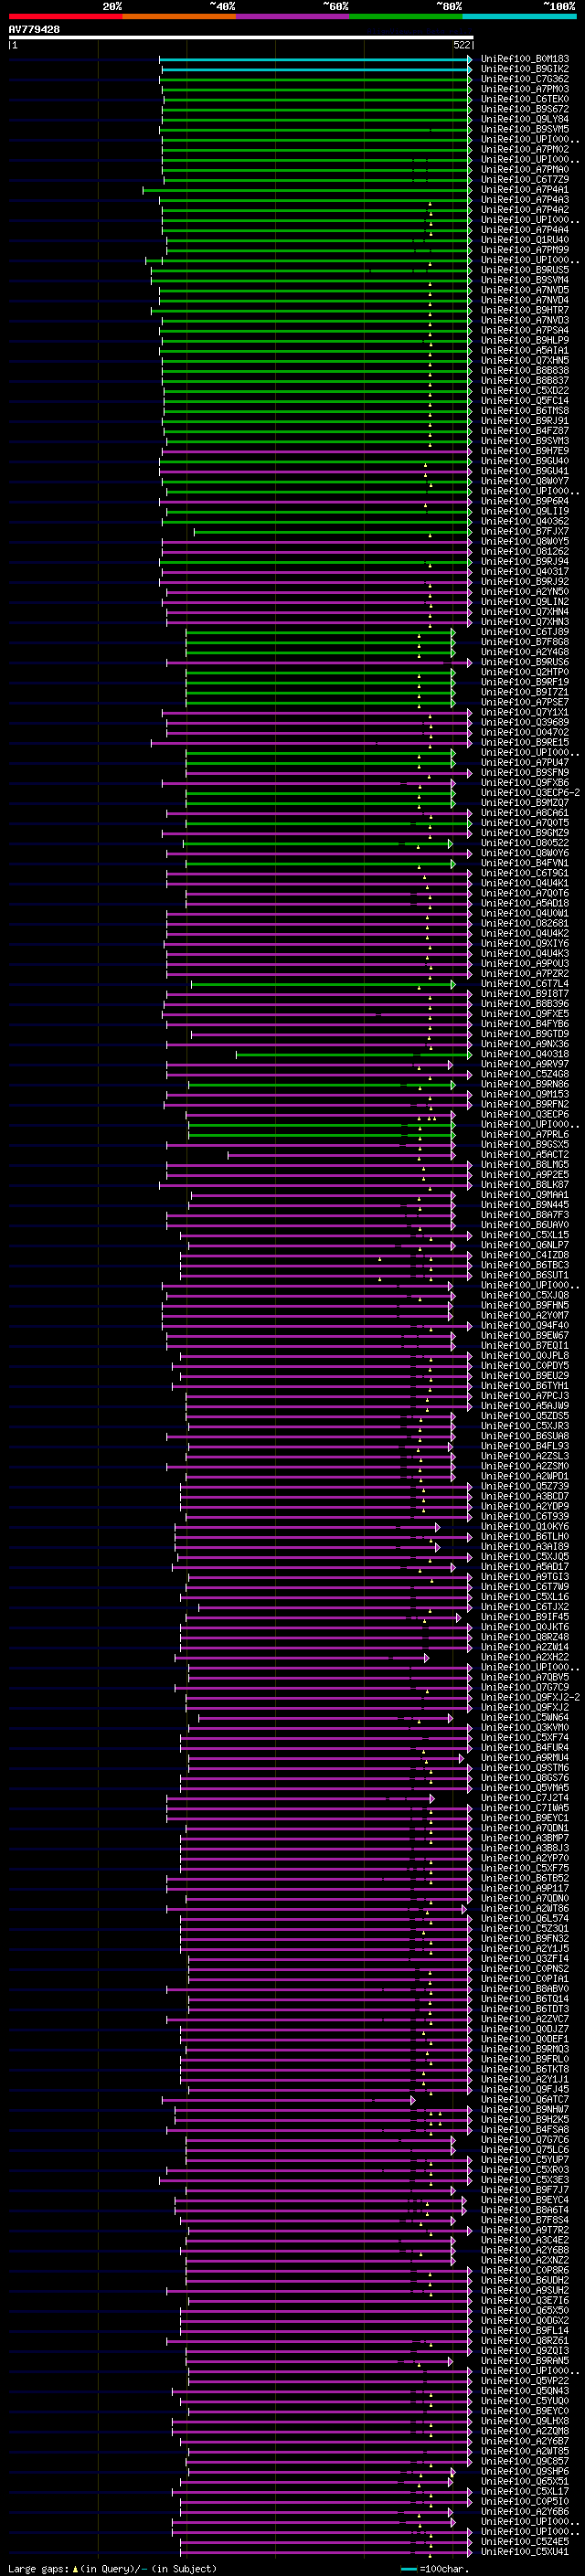The image size is (585, 2576).
Task: Open hit UniRef100_C6TEK0
Action: tap(525, 99)
